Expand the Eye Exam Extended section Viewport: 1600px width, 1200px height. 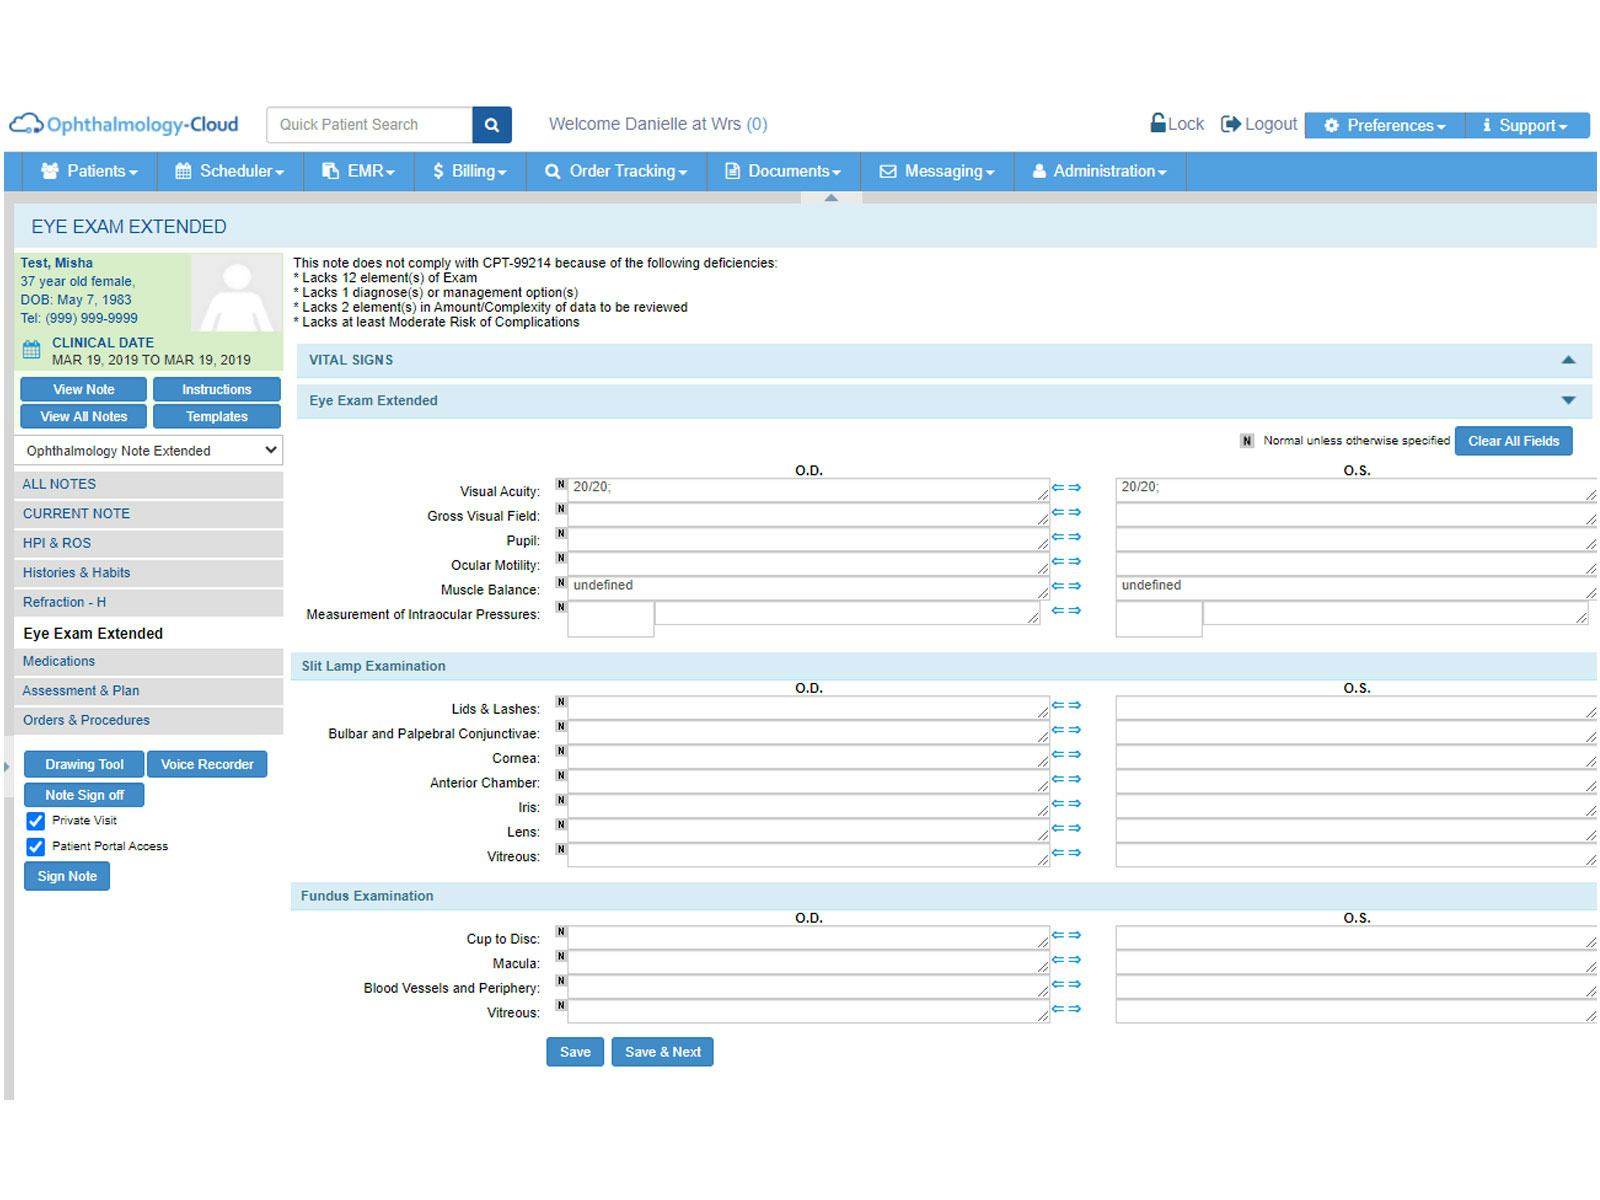pyautogui.click(x=1567, y=400)
